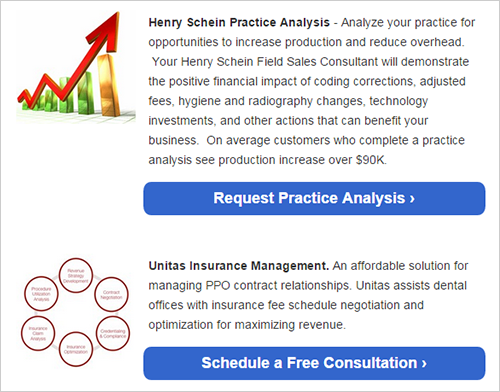Click the Request Practice Analysis button

coord(314,198)
